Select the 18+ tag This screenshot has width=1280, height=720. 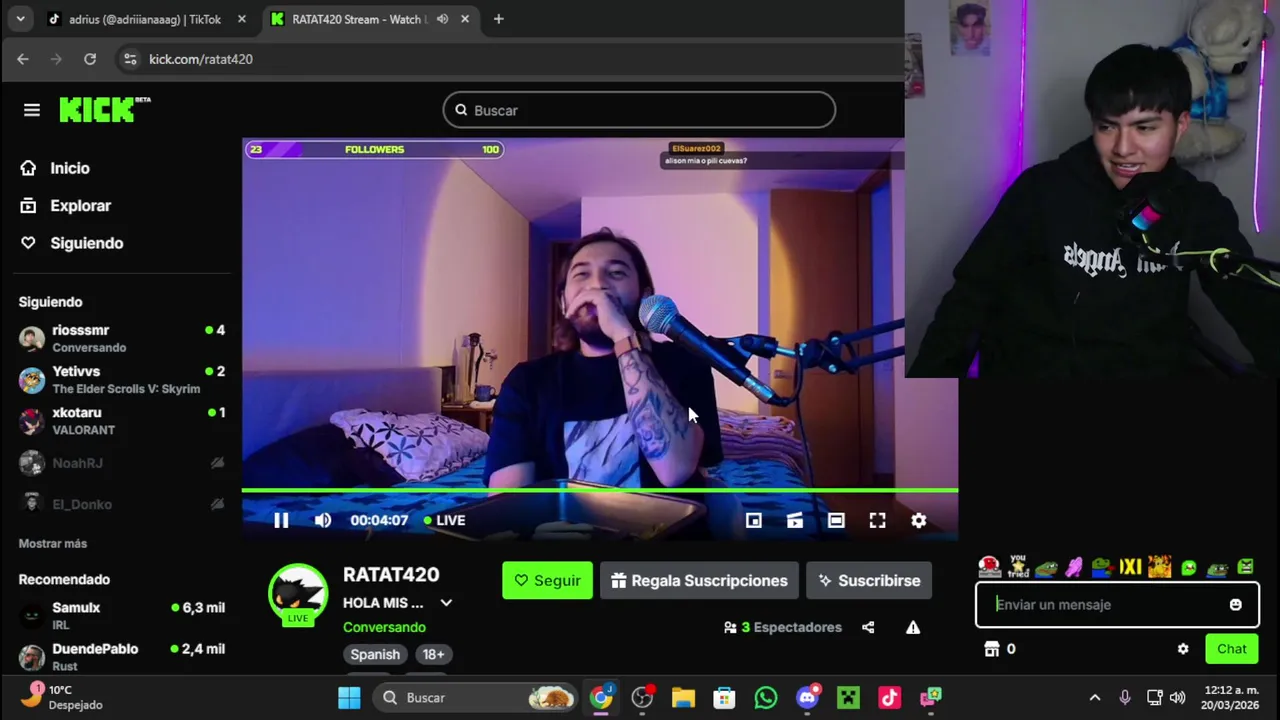click(x=433, y=654)
